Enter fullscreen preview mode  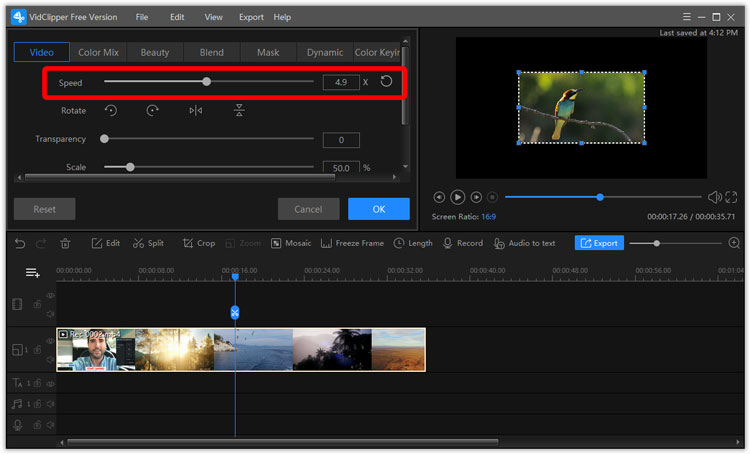pos(731,197)
